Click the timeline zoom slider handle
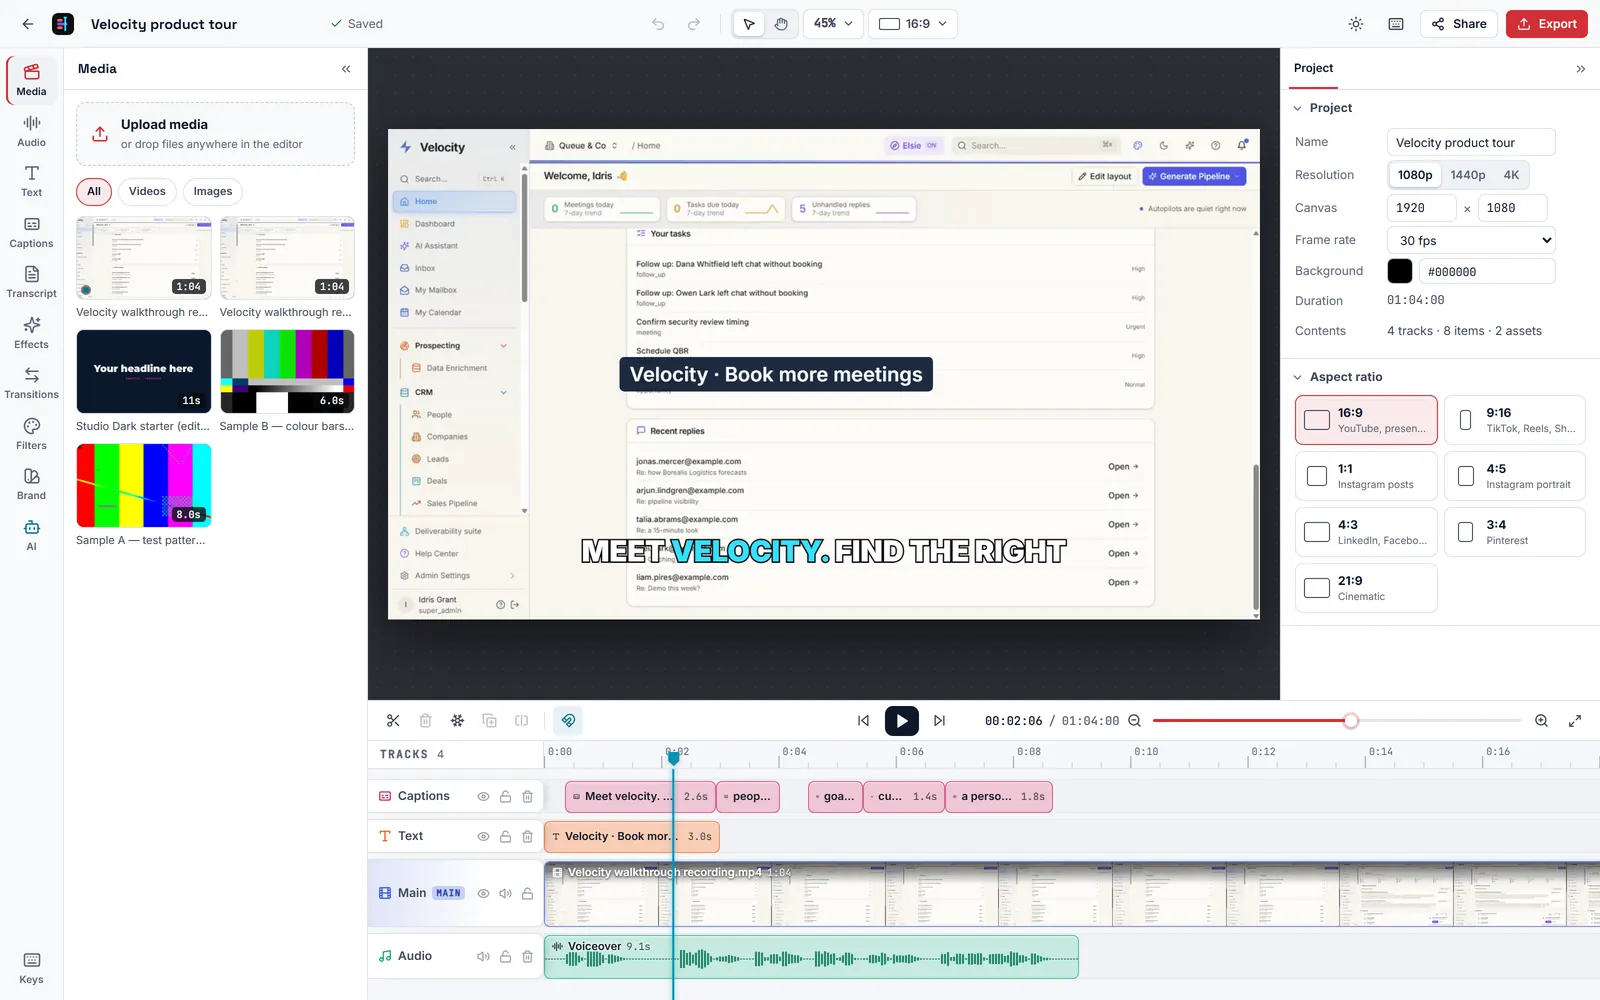1600x1000 pixels. (x=1351, y=721)
